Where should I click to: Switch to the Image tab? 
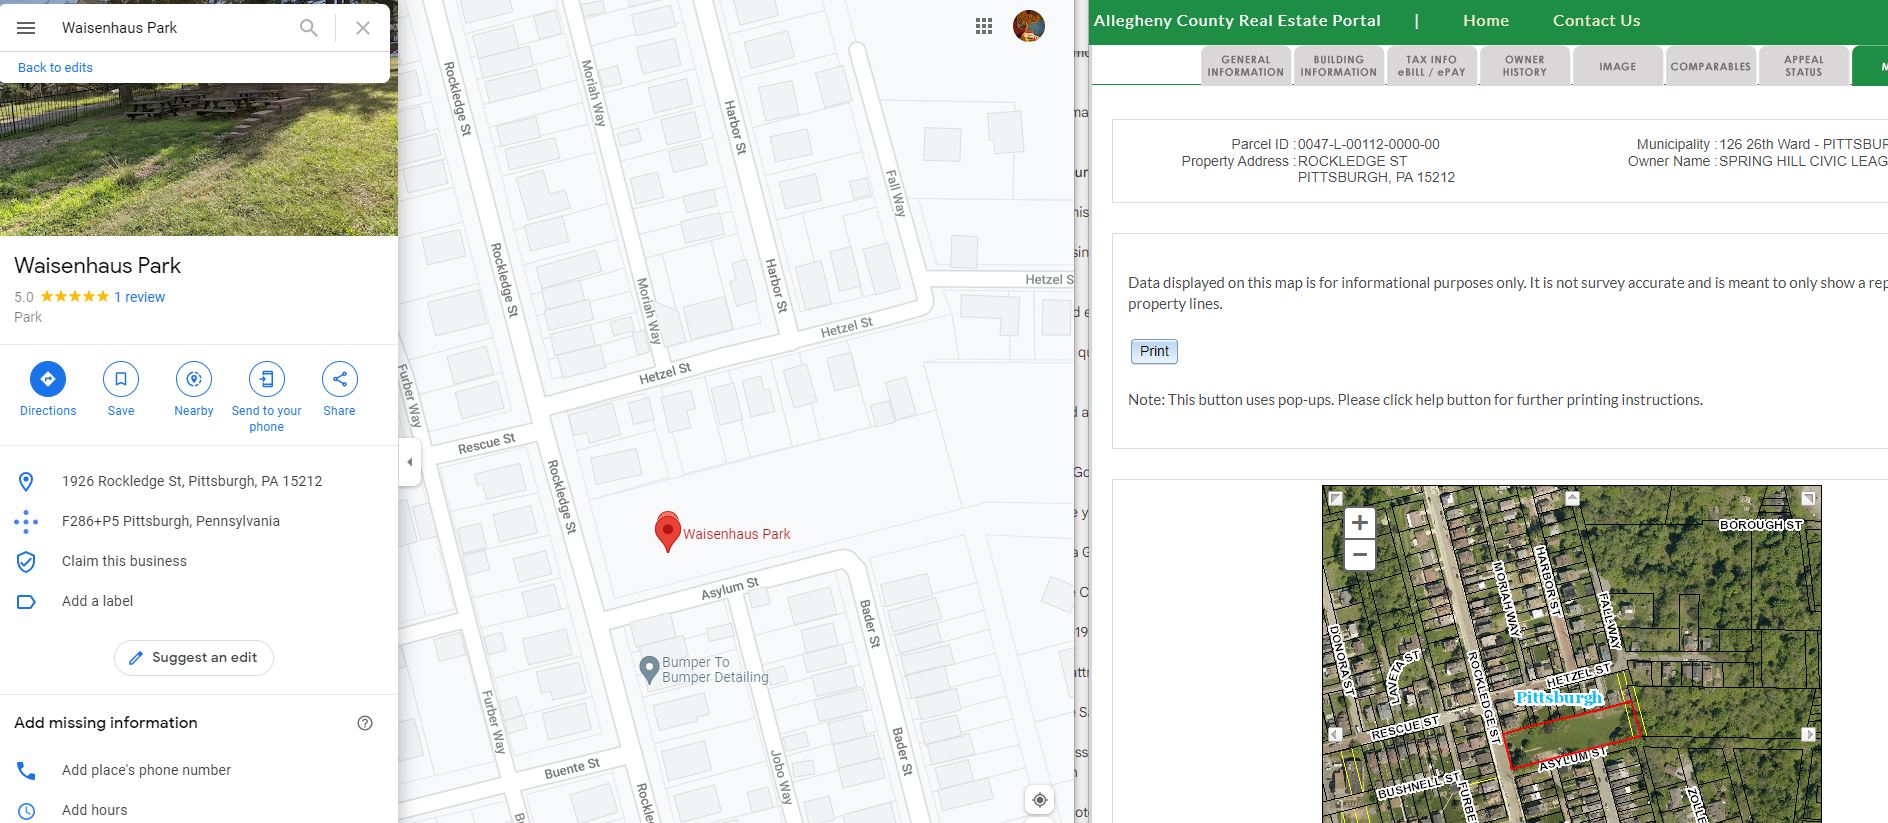coord(1617,66)
